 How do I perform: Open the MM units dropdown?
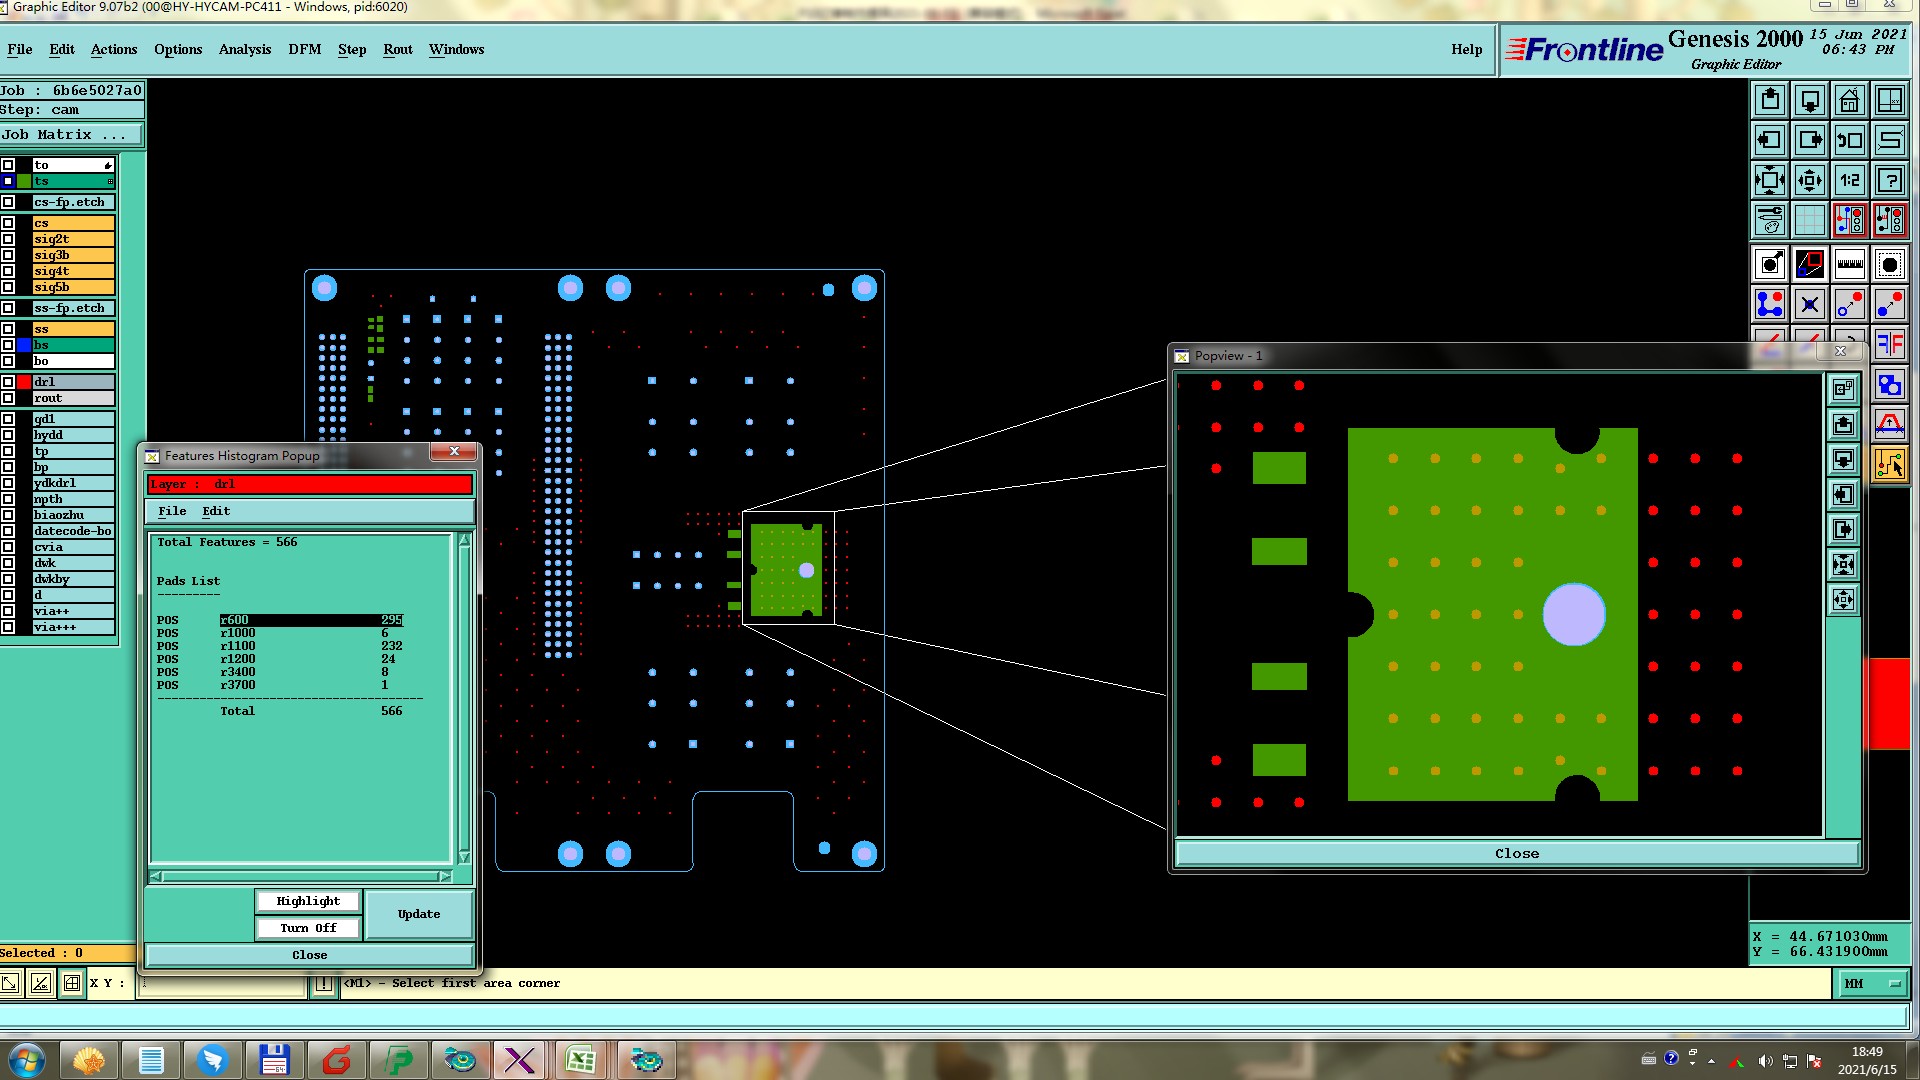click(1871, 984)
